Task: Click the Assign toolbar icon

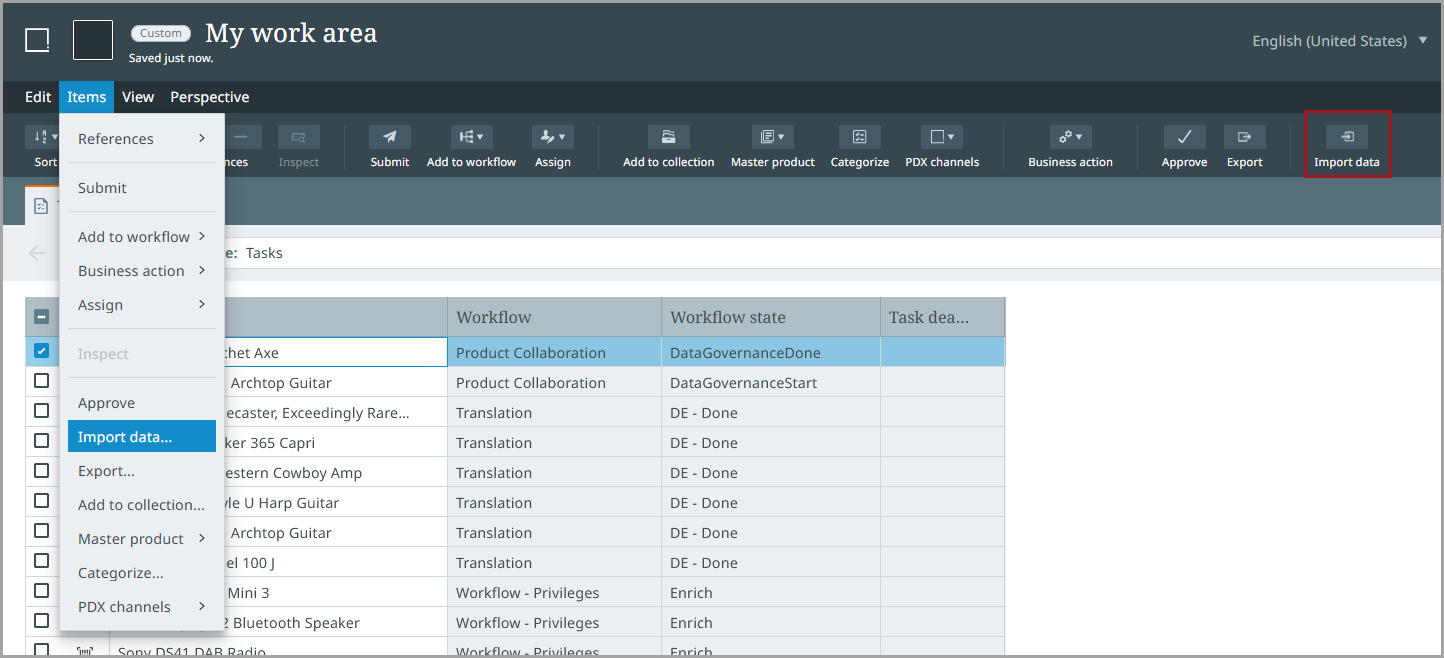Action: click(552, 138)
